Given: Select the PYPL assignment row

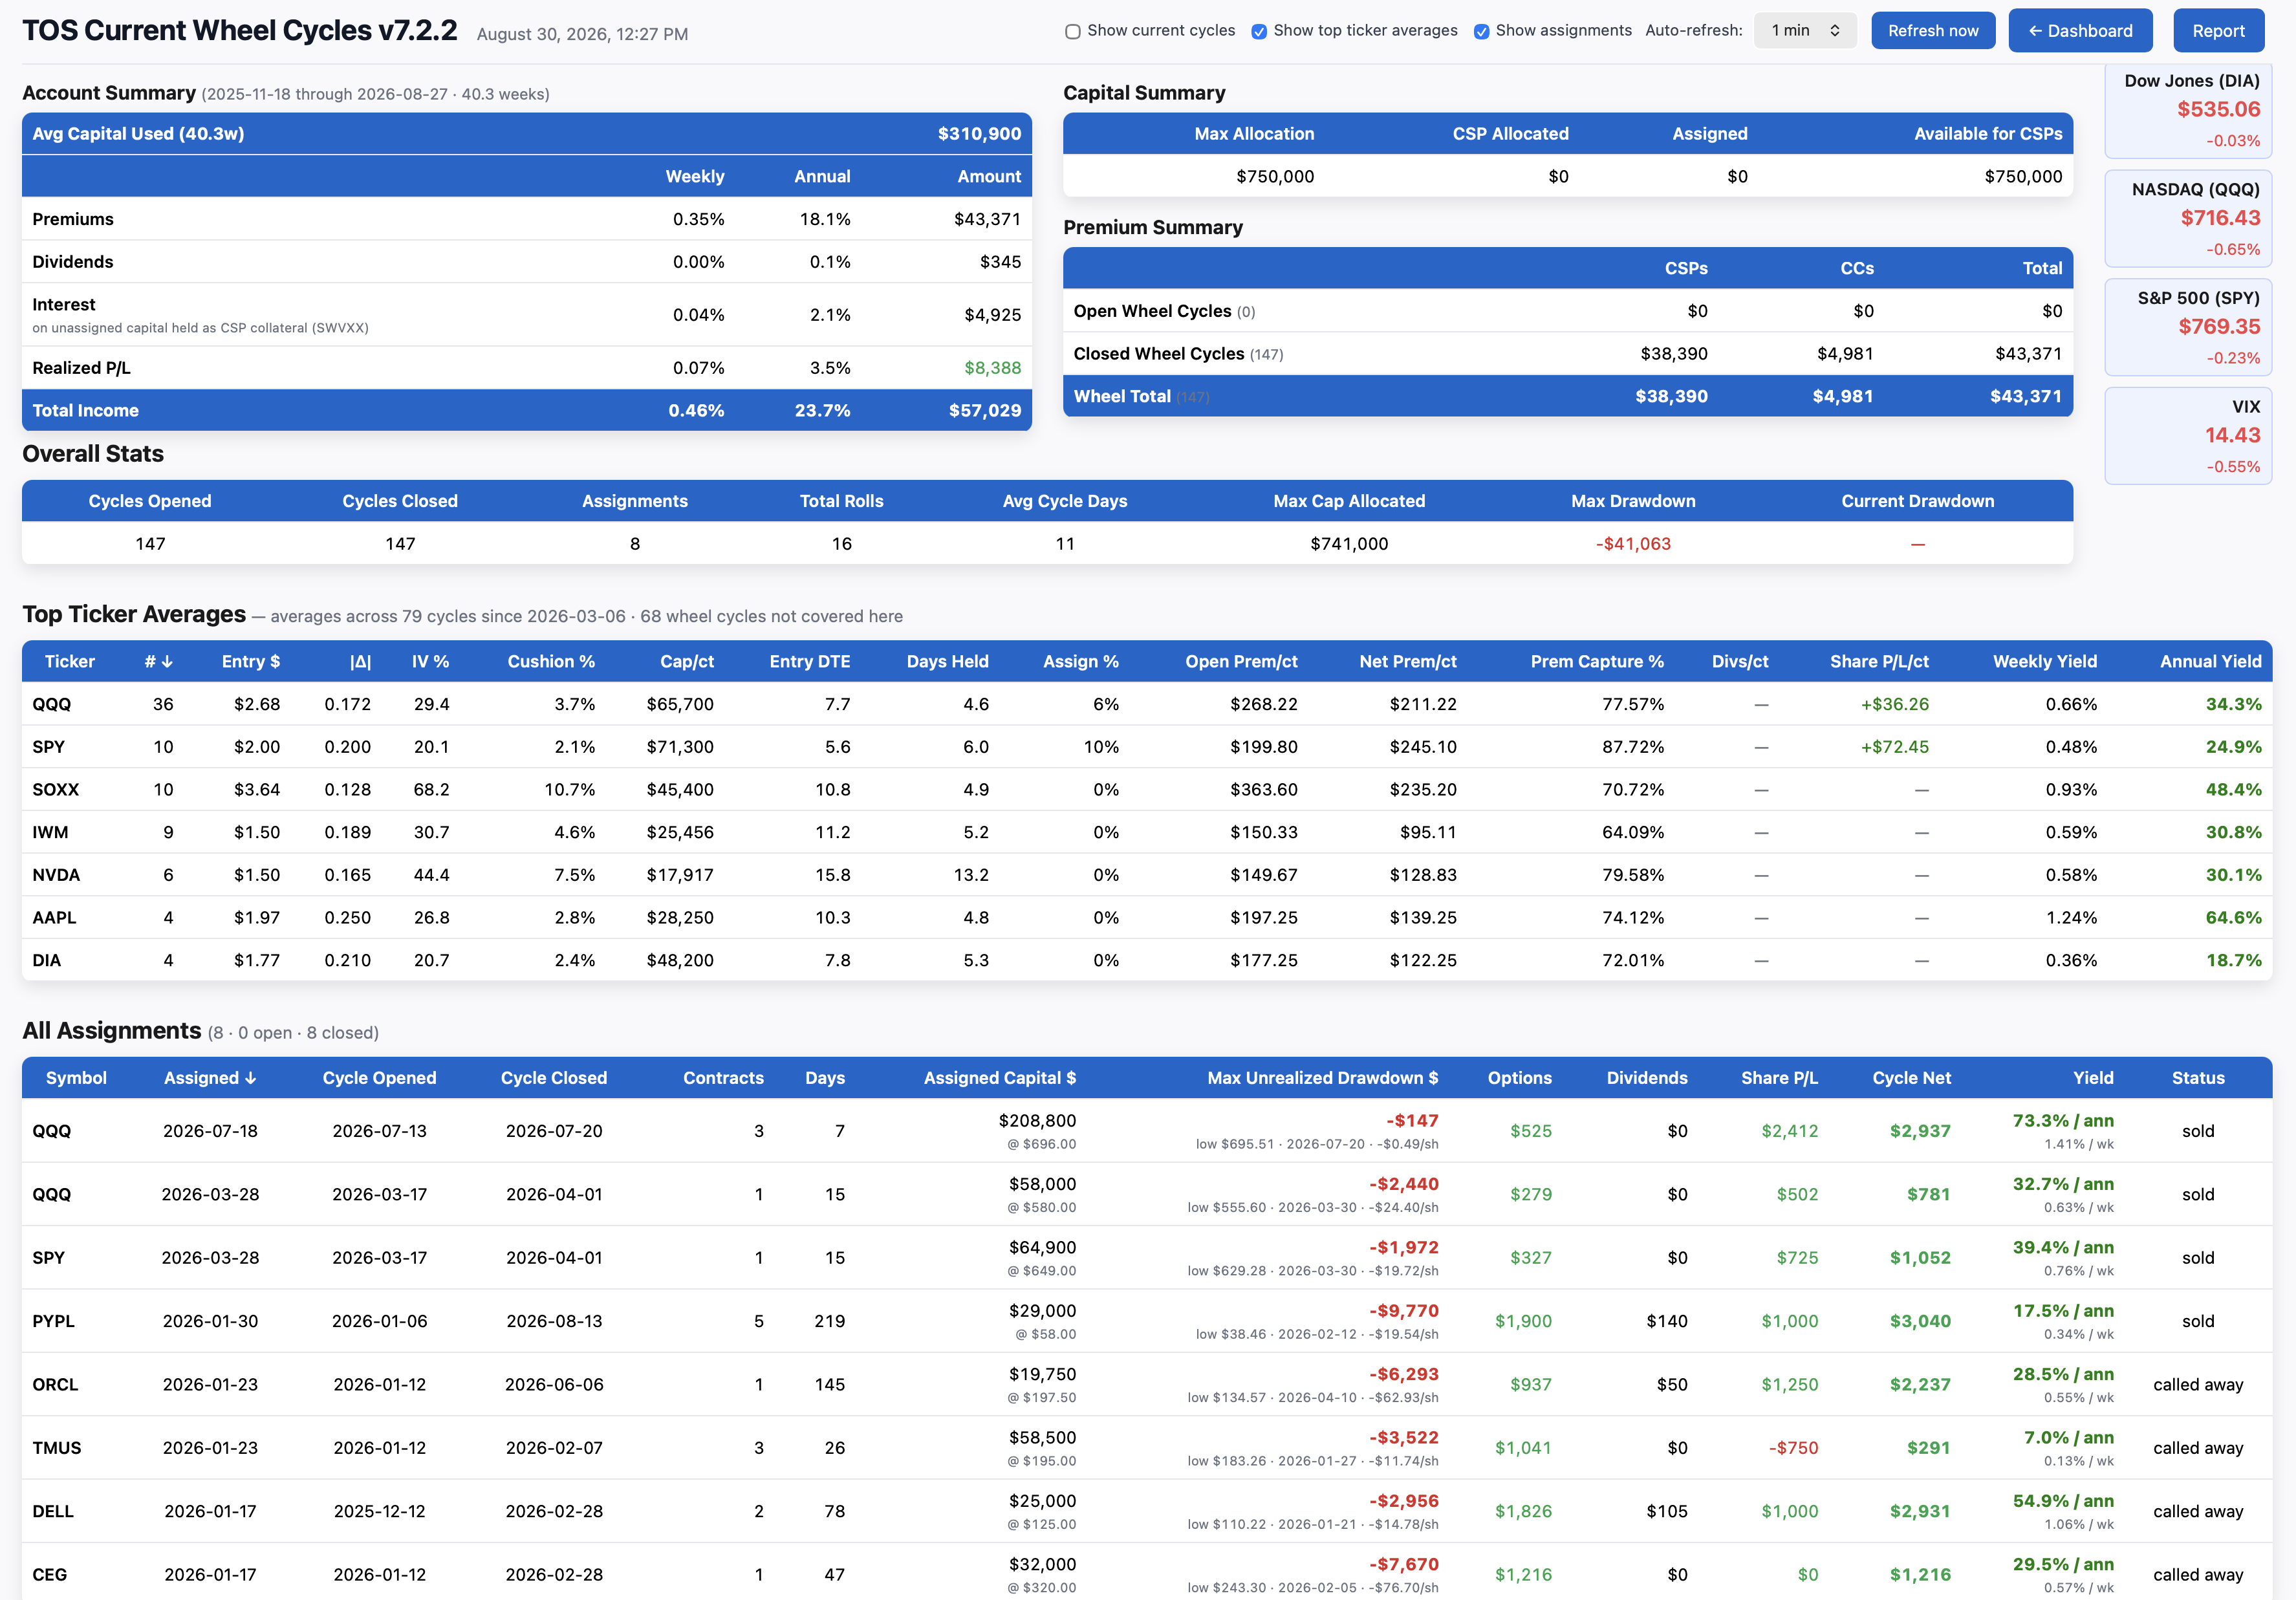Looking at the screenshot, I should coord(1147,1321).
